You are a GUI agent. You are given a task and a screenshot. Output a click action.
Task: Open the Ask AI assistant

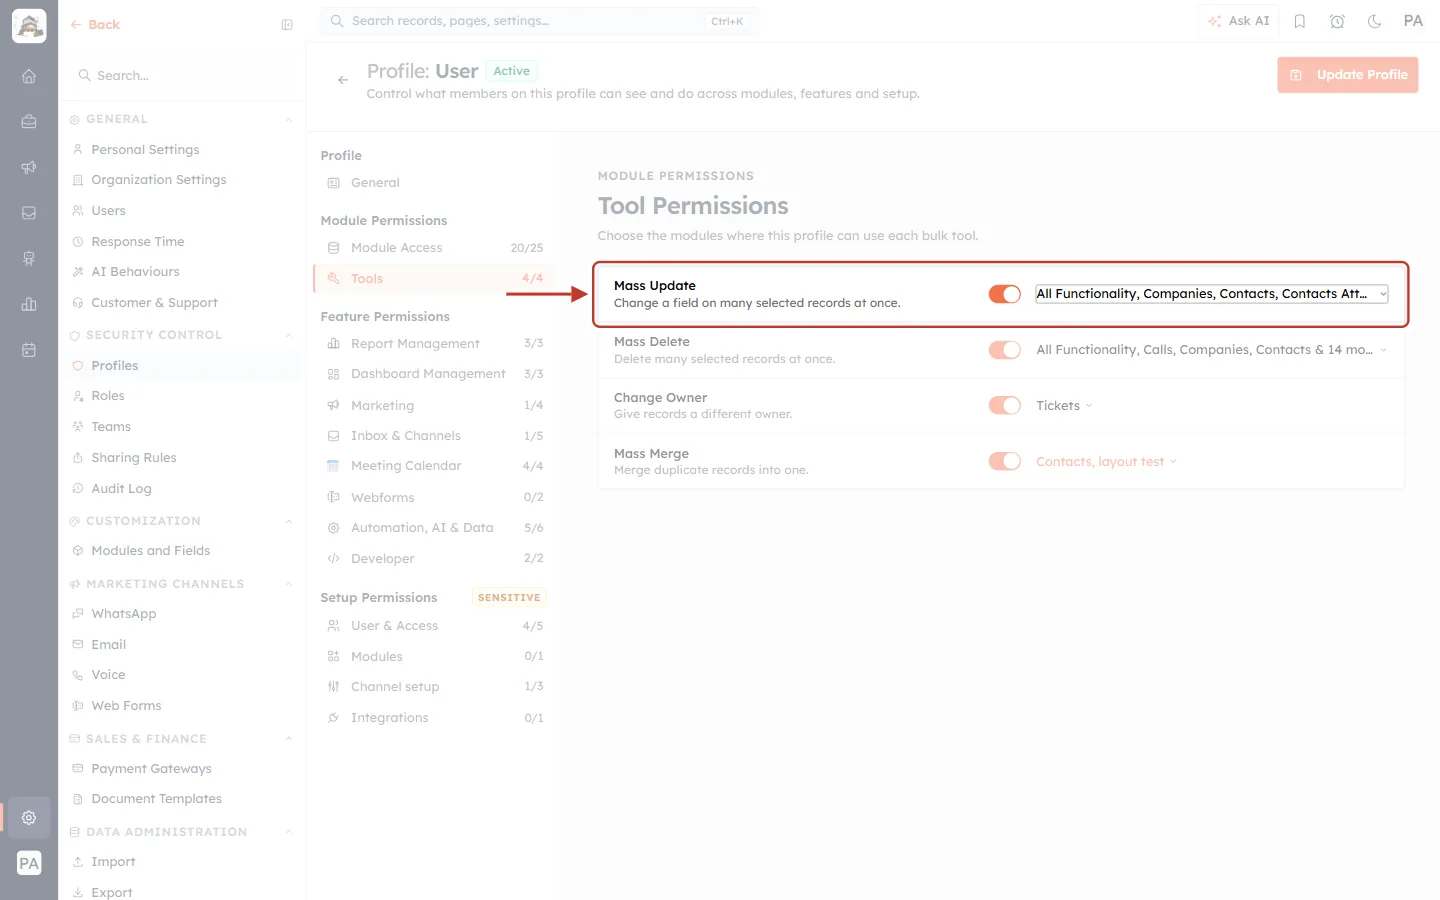(1238, 21)
